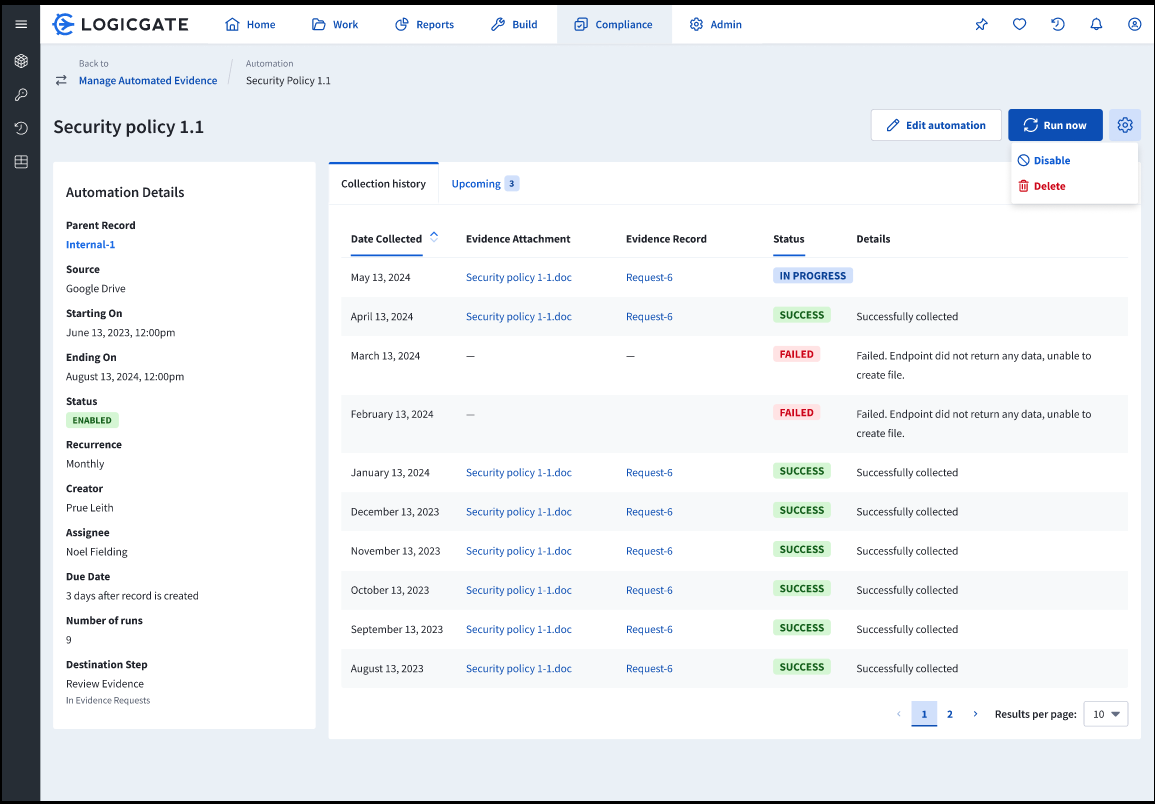Switch to the Upcoming tab
Image resolution: width=1155 pixels, height=804 pixels.
tap(485, 183)
